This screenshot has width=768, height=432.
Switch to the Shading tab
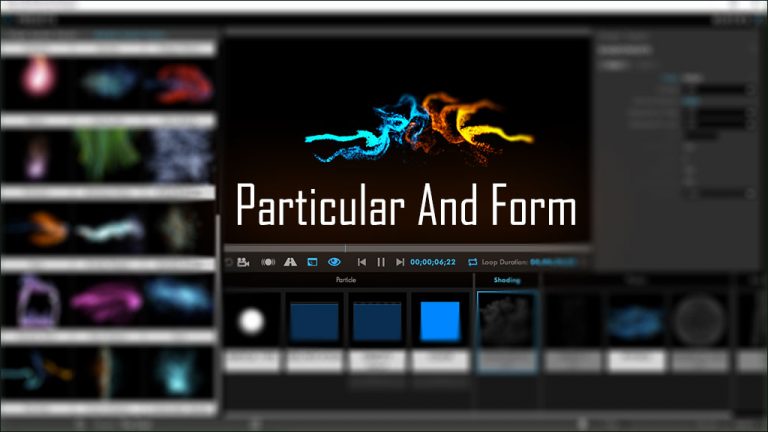(x=507, y=280)
